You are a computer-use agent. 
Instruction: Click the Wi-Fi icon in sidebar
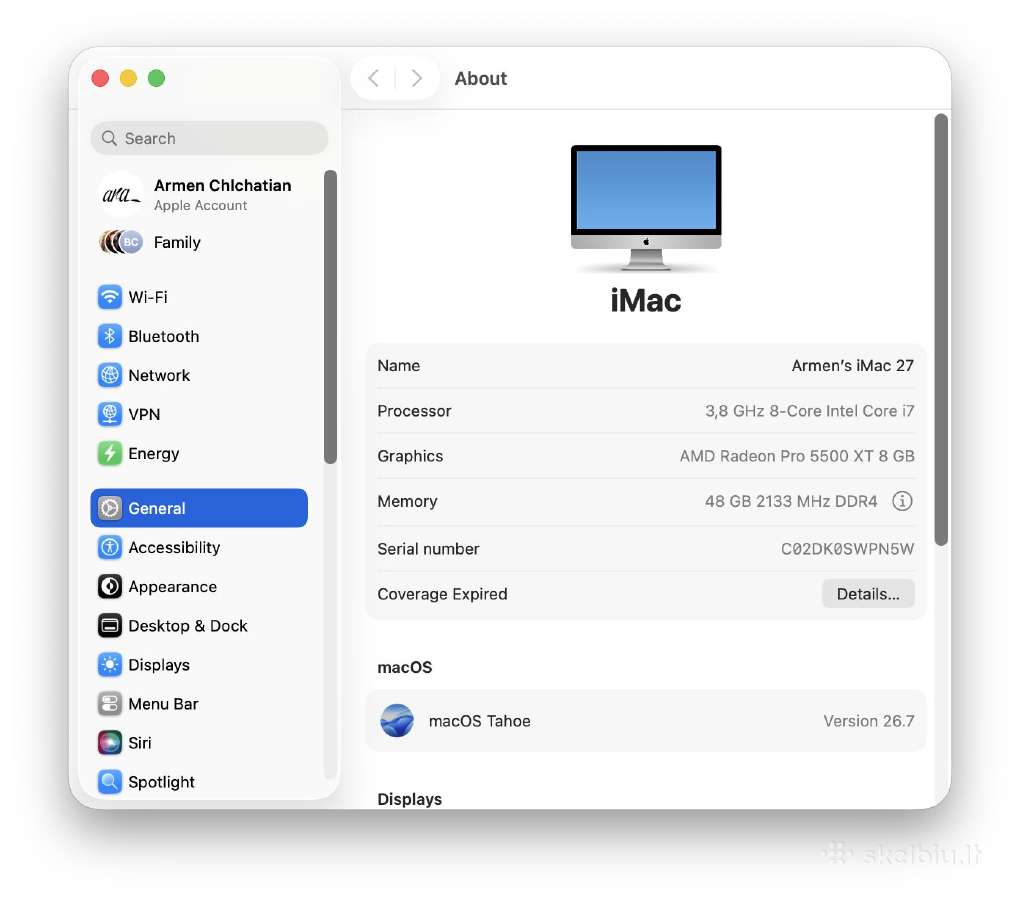coord(109,297)
